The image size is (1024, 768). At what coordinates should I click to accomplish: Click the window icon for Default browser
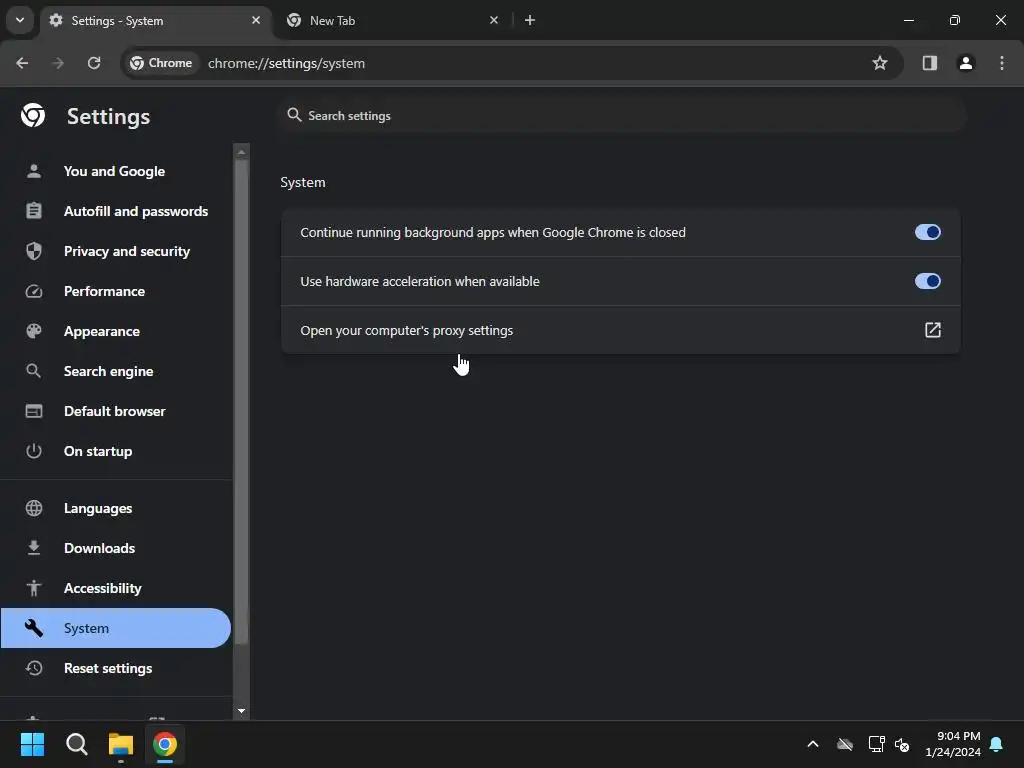pos(34,411)
